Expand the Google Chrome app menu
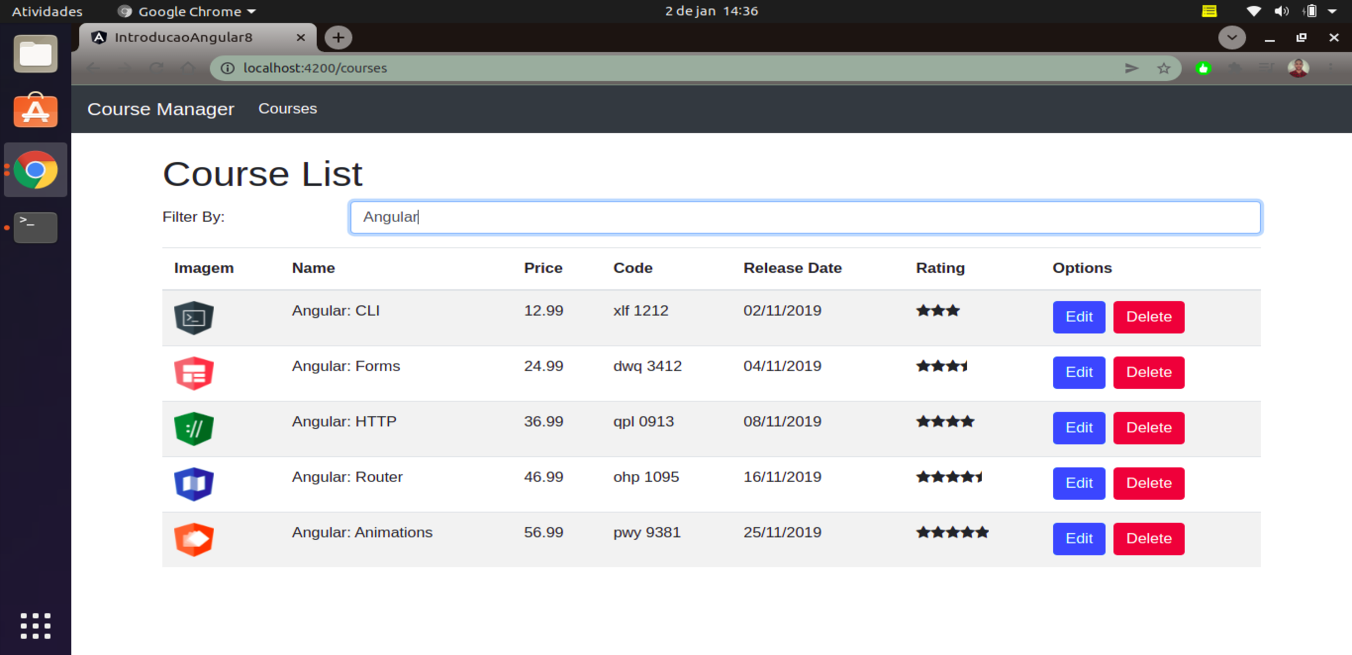Viewport: 1352px width, 655px height. [x=186, y=11]
